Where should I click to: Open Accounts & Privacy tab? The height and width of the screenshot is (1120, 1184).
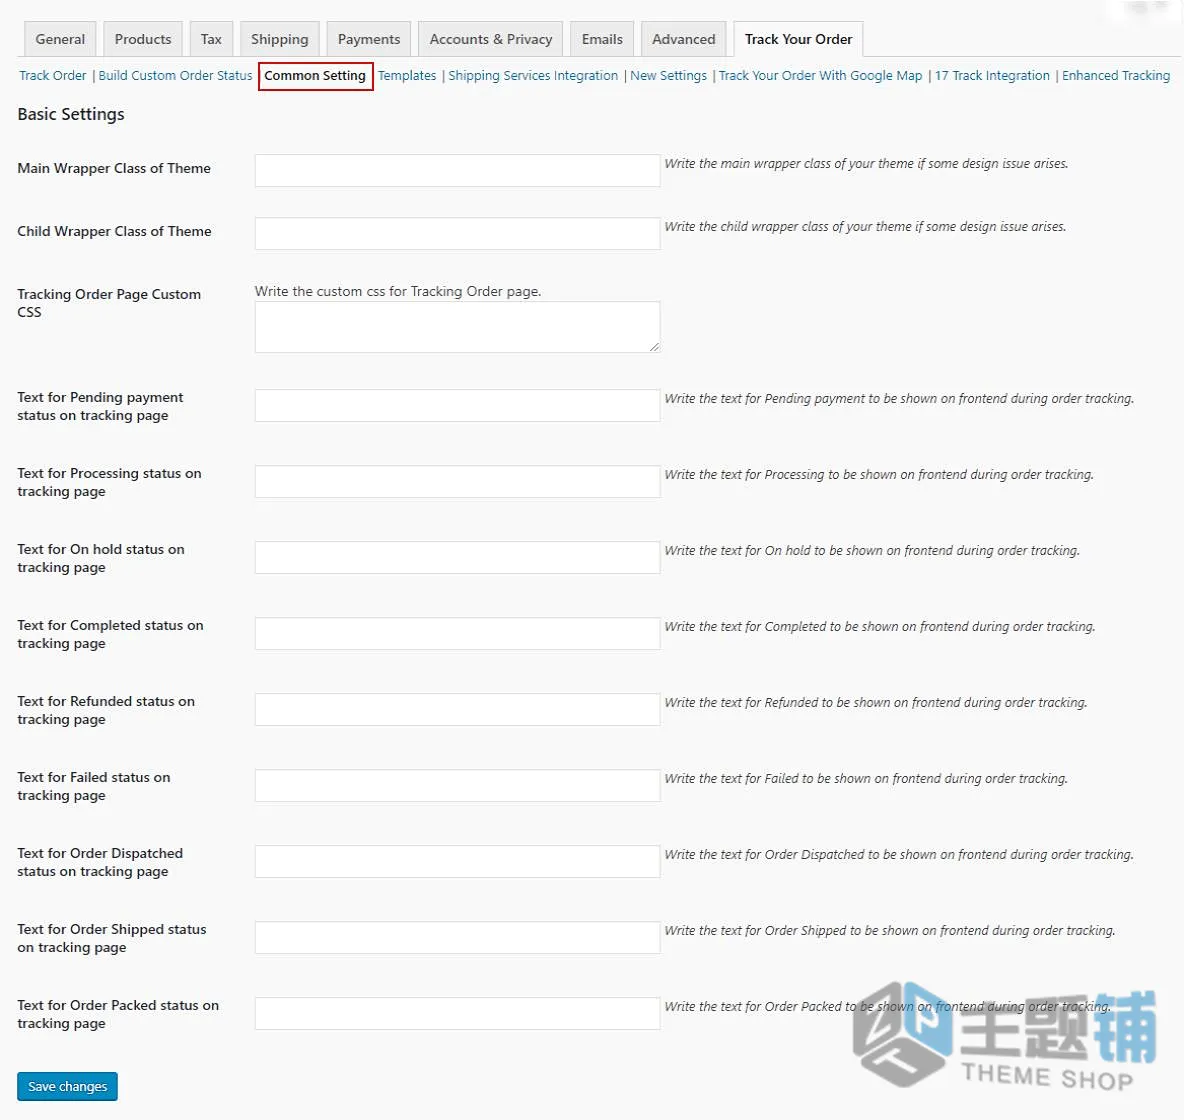pos(491,39)
